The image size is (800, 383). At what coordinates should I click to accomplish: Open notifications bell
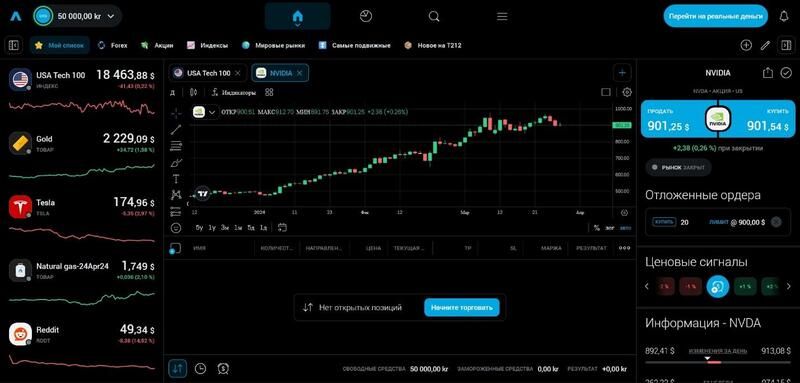click(x=784, y=16)
